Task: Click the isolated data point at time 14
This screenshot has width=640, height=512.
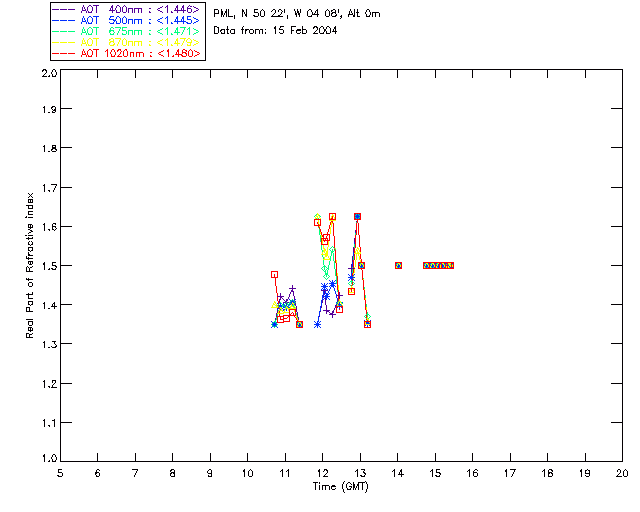Action: tap(398, 265)
